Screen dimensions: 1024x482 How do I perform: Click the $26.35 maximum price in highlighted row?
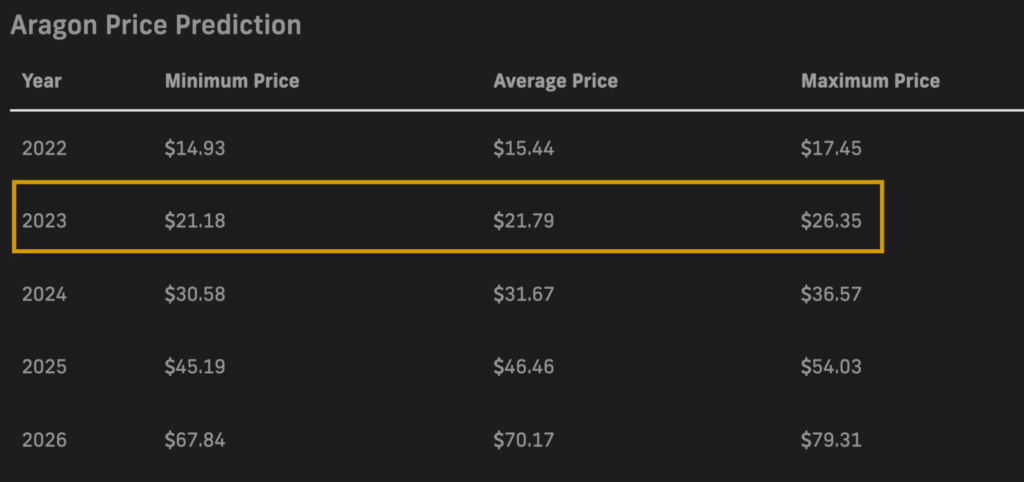tap(831, 221)
